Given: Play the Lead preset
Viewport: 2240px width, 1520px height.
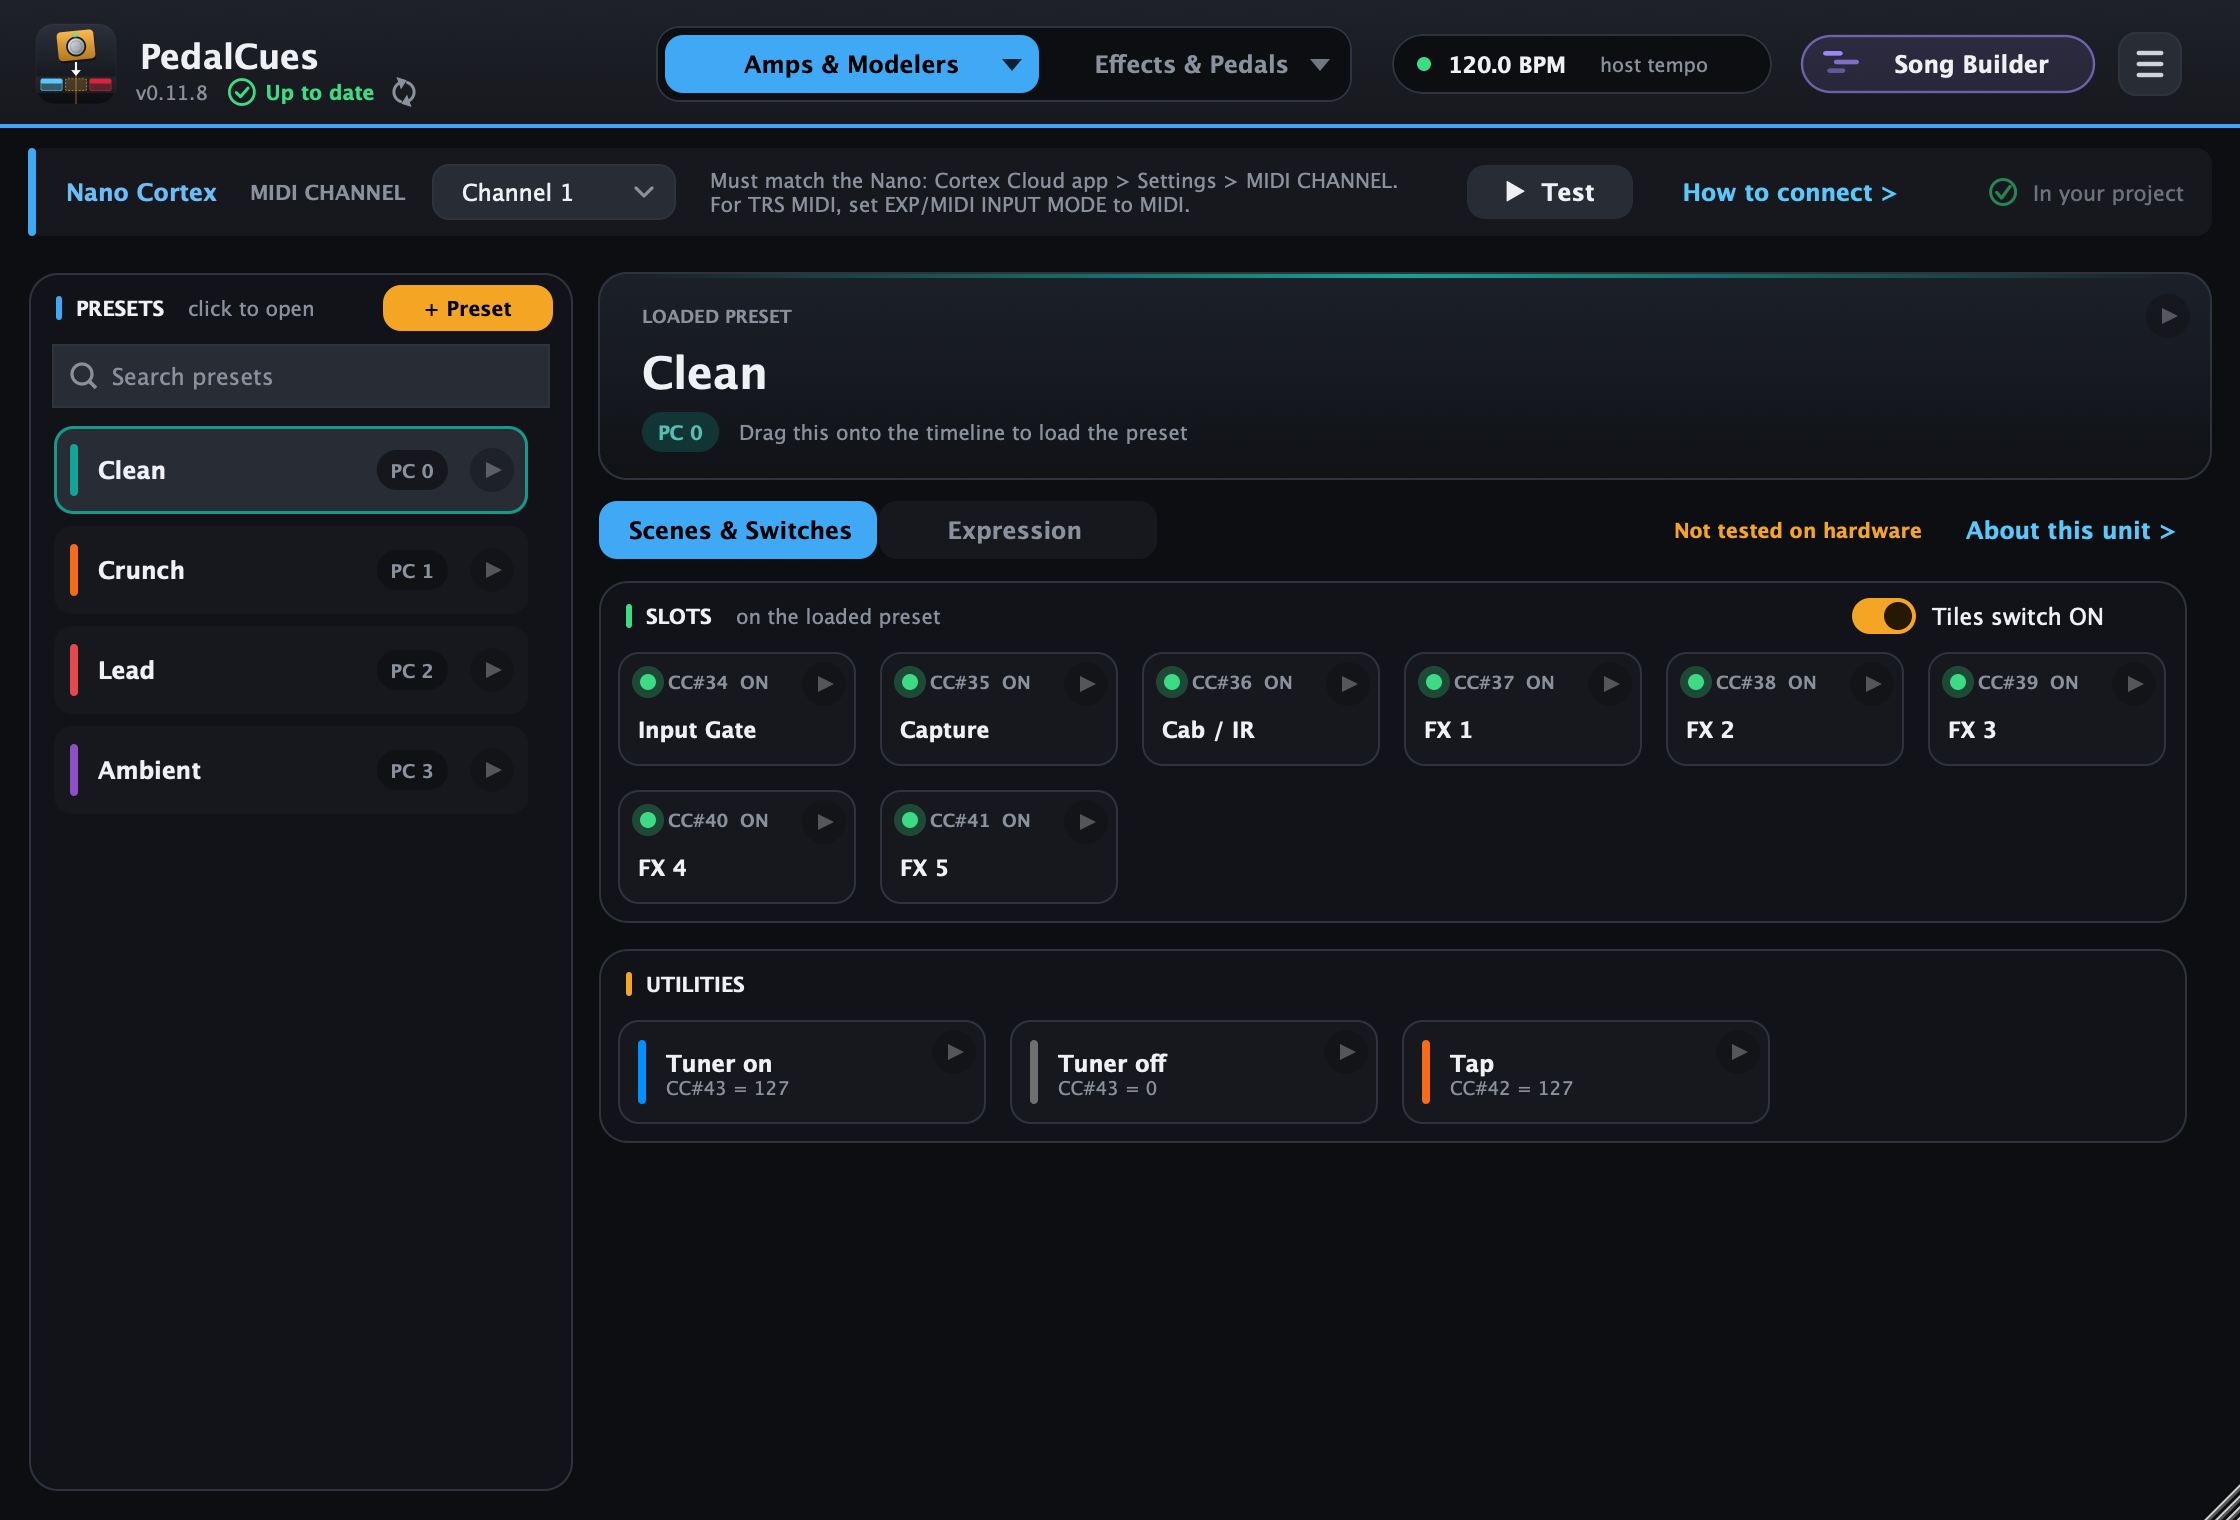Looking at the screenshot, I should tap(492, 670).
